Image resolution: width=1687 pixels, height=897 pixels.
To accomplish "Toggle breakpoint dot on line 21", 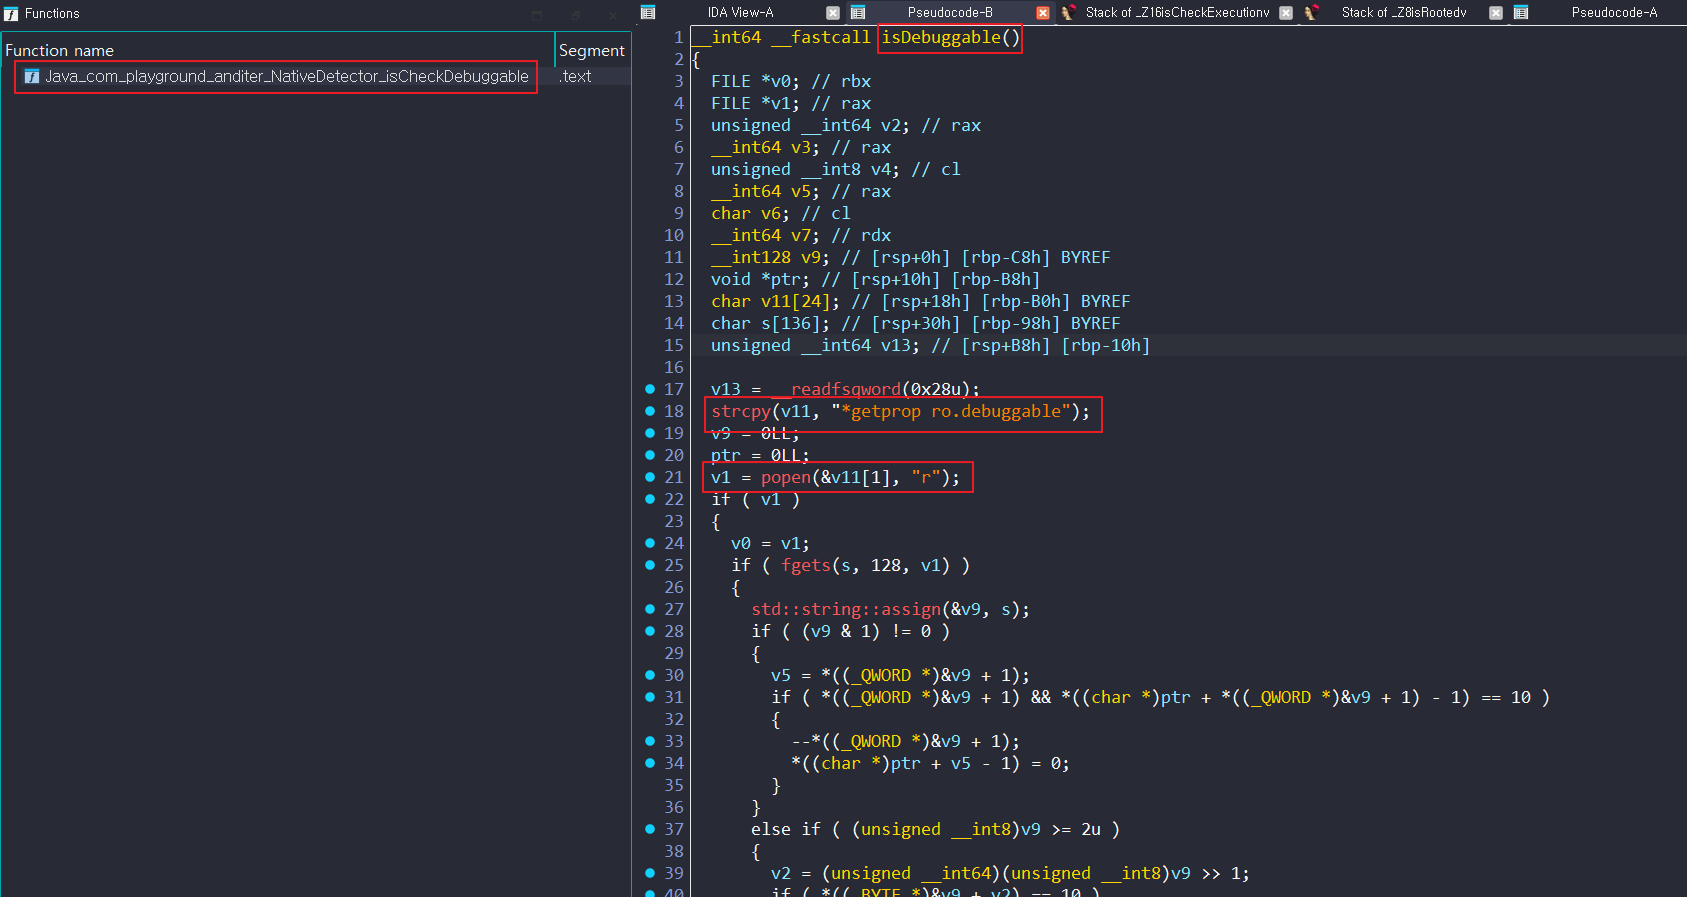I will (x=650, y=477).
